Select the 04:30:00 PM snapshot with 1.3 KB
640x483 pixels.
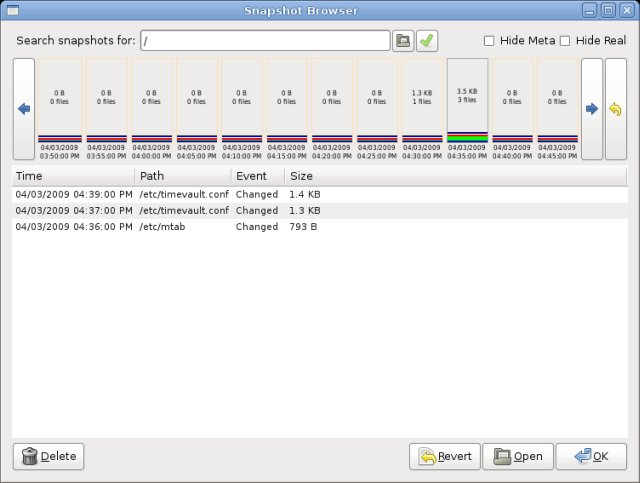click(422, 109)
